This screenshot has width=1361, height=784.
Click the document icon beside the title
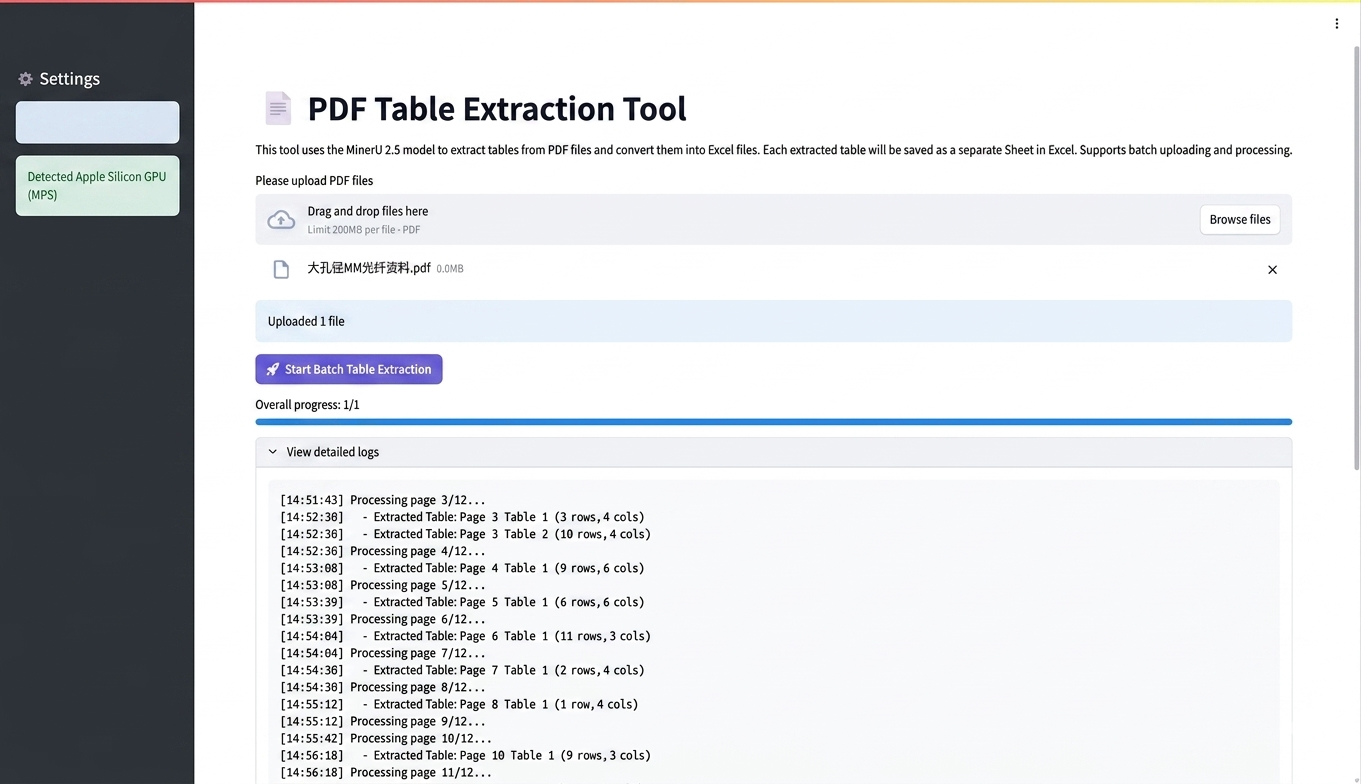tap(277, 108)
